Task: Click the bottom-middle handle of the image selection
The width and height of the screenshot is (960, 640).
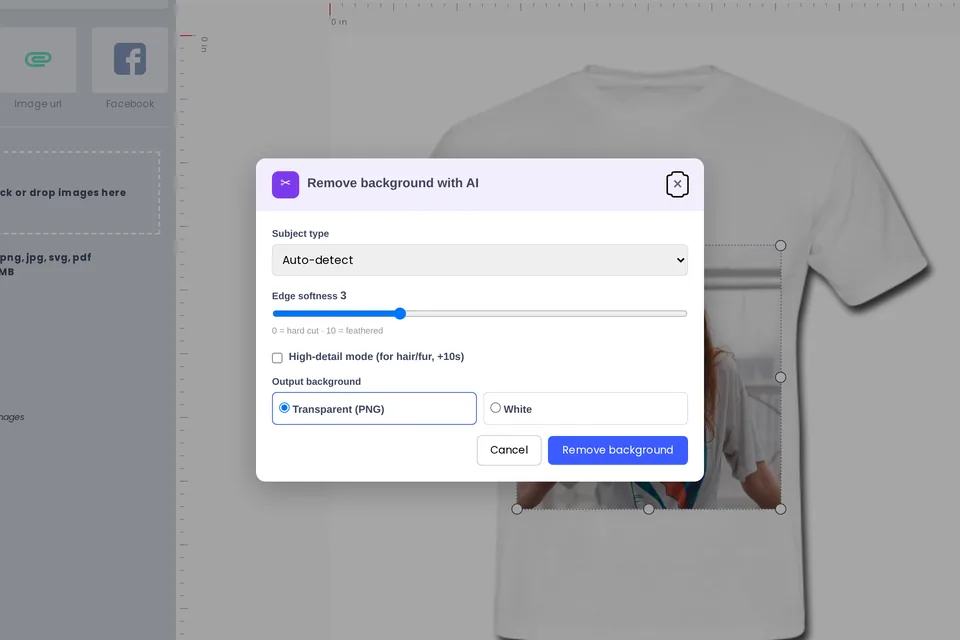Action: coord(648,509)
